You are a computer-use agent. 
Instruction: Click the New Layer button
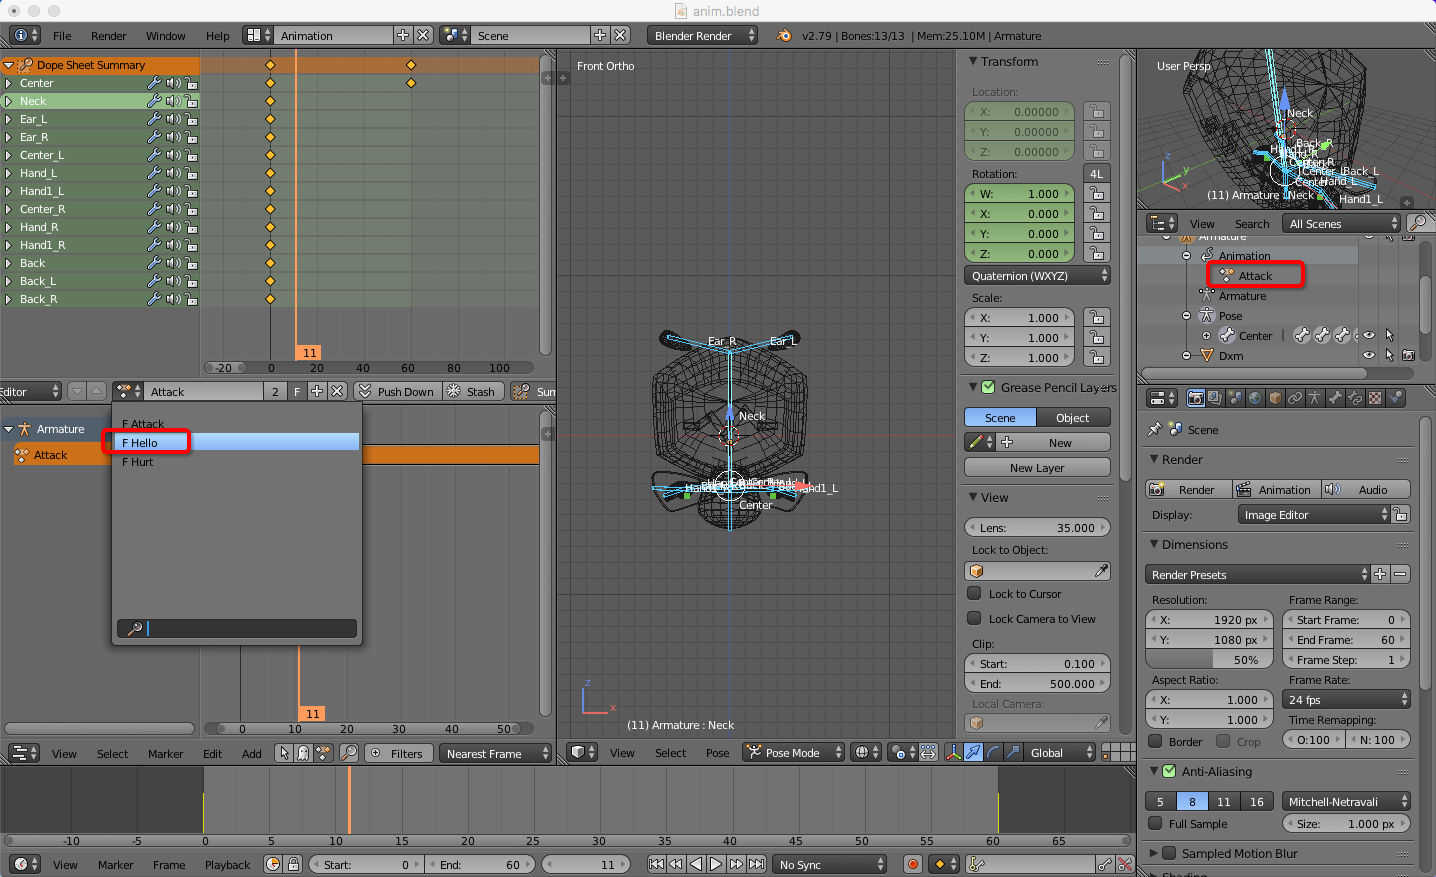click(1037, 468)
